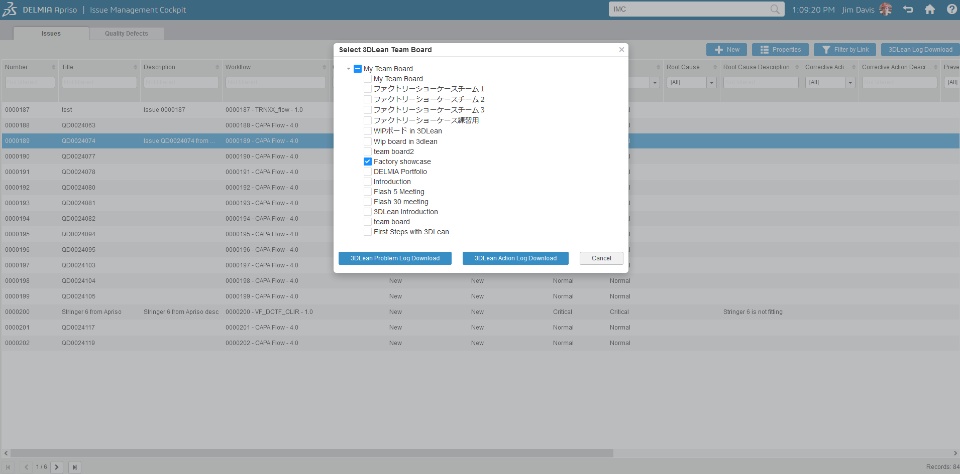Click 3DLean Problem Log Download button
Screen dimensions: 960x474
click(x=395, y=258)
